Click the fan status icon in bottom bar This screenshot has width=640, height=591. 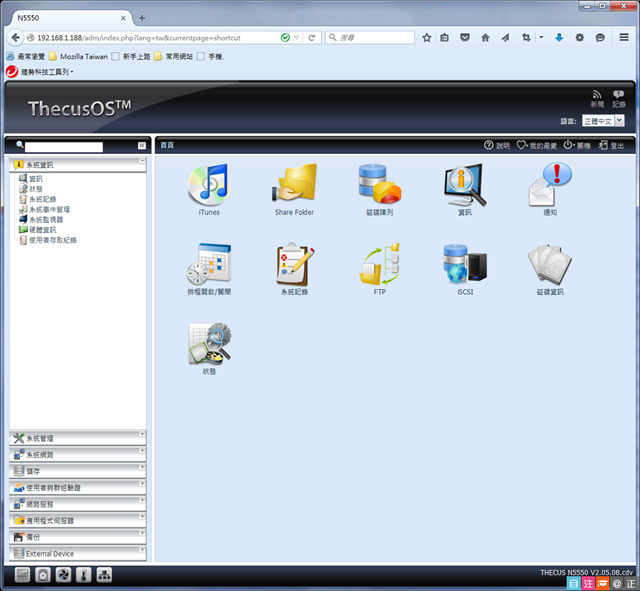63,575
